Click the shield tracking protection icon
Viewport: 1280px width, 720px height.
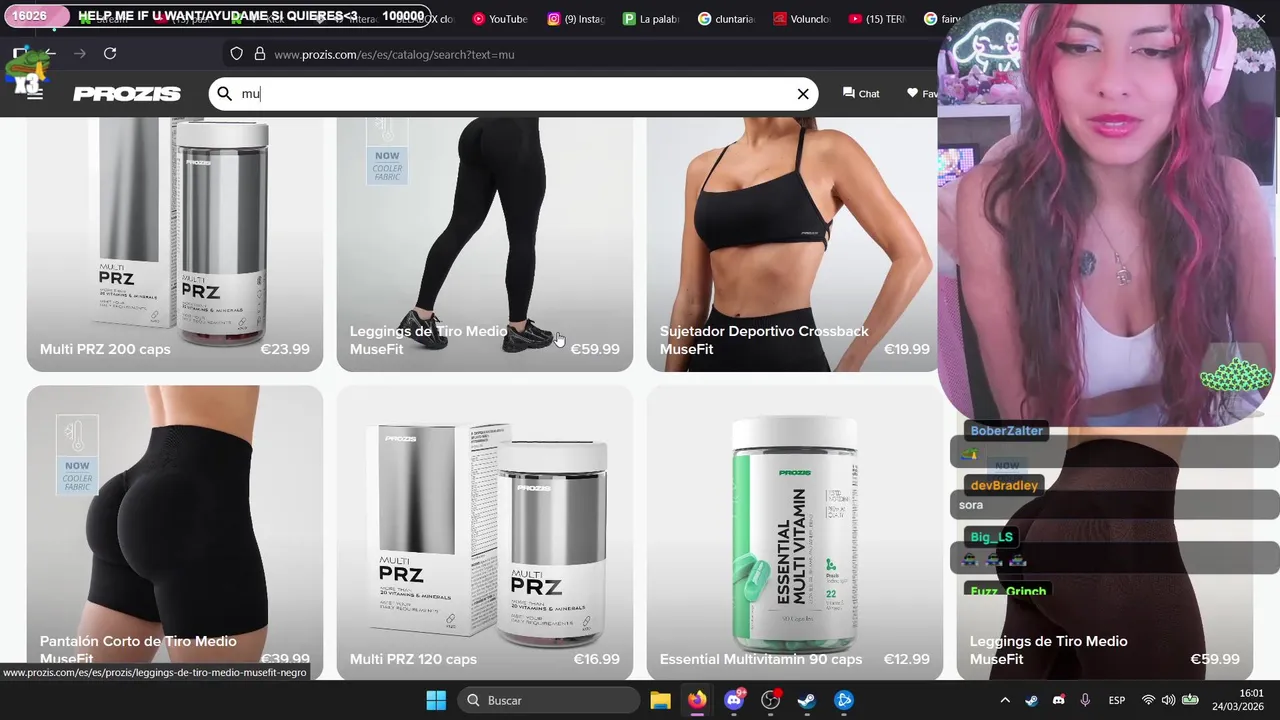click(x=237, y=54)
